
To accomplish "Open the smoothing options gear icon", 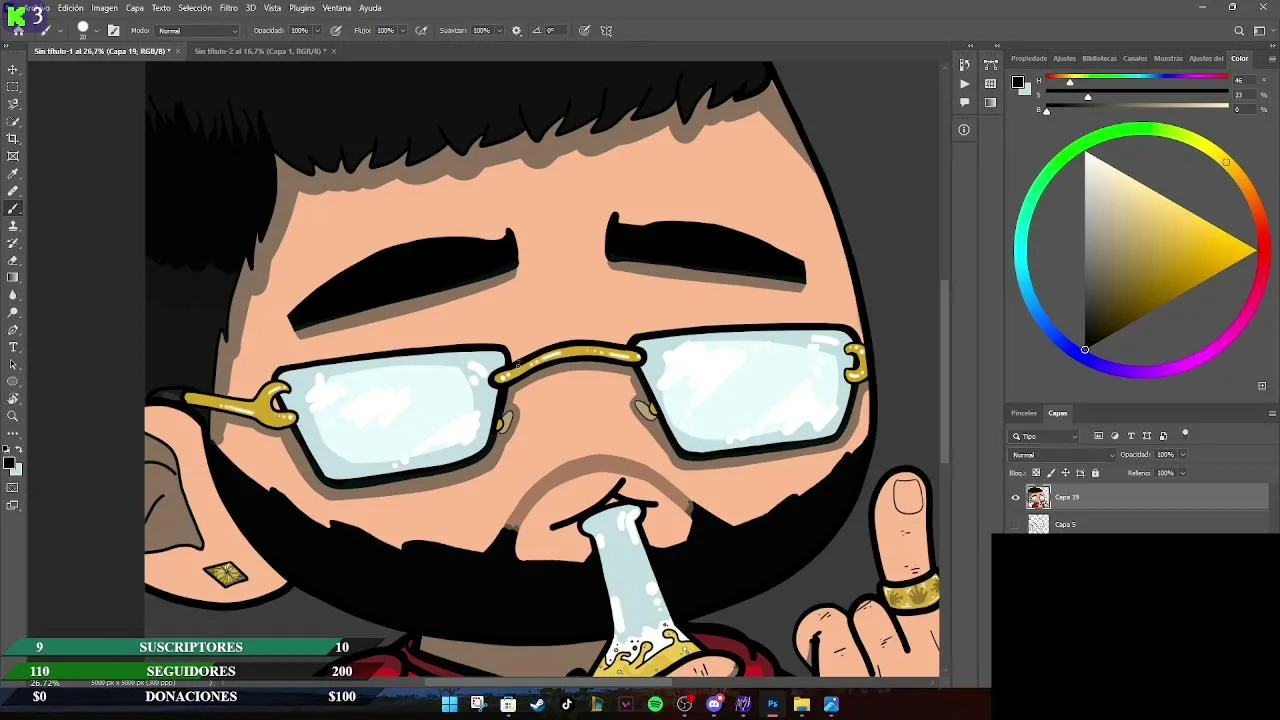I will pos(517,31).
